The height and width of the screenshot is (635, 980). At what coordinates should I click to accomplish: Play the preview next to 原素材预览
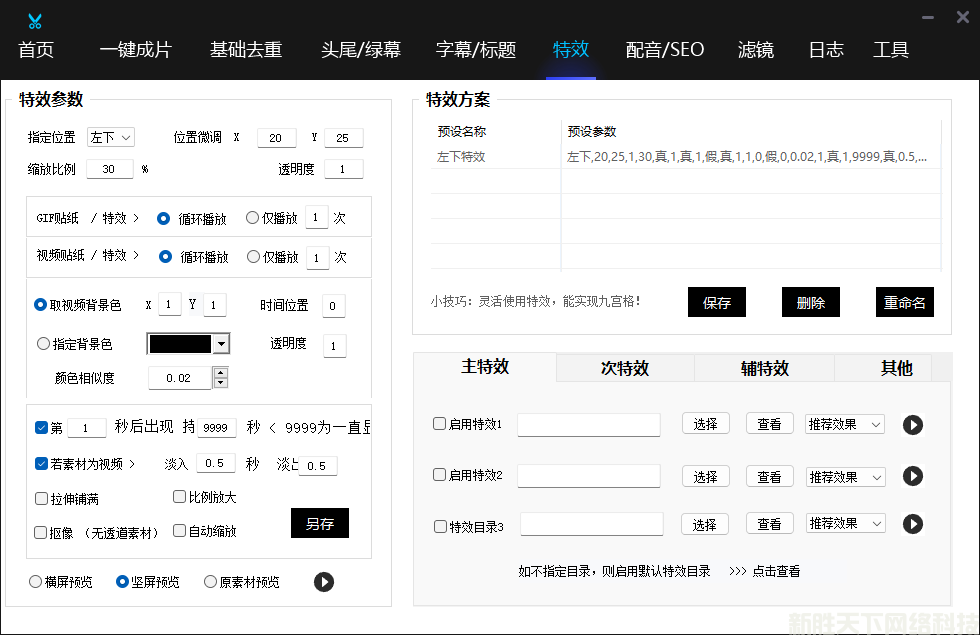pos(323,582)
